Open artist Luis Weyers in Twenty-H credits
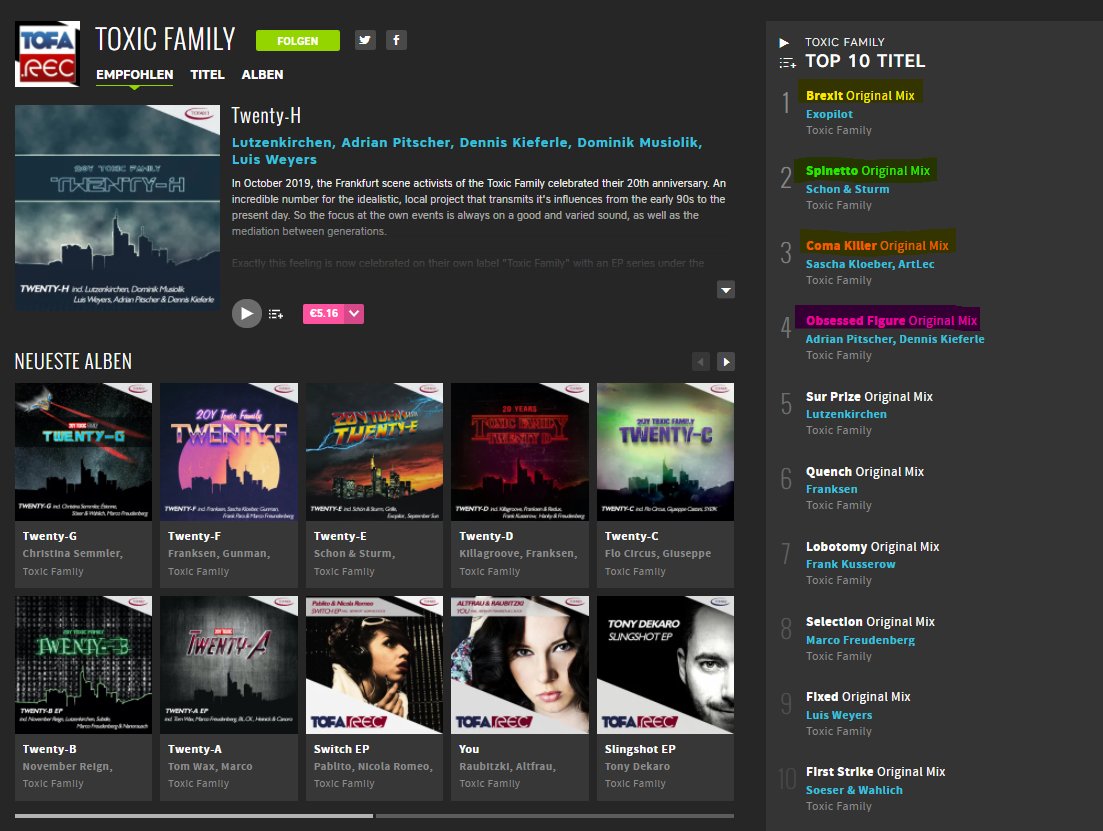Viewport: 1103px width, 831px height. [274, 160]
